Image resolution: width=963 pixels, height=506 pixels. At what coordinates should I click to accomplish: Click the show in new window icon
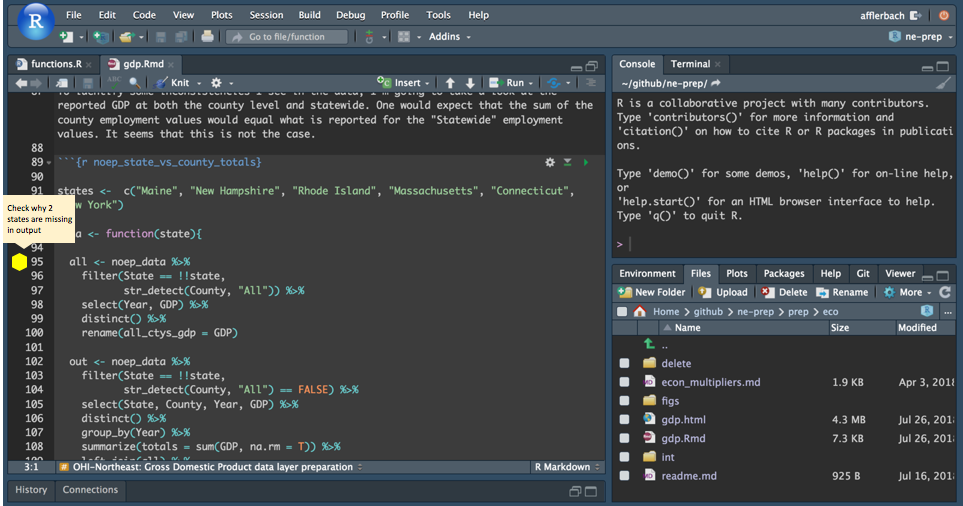61,83
